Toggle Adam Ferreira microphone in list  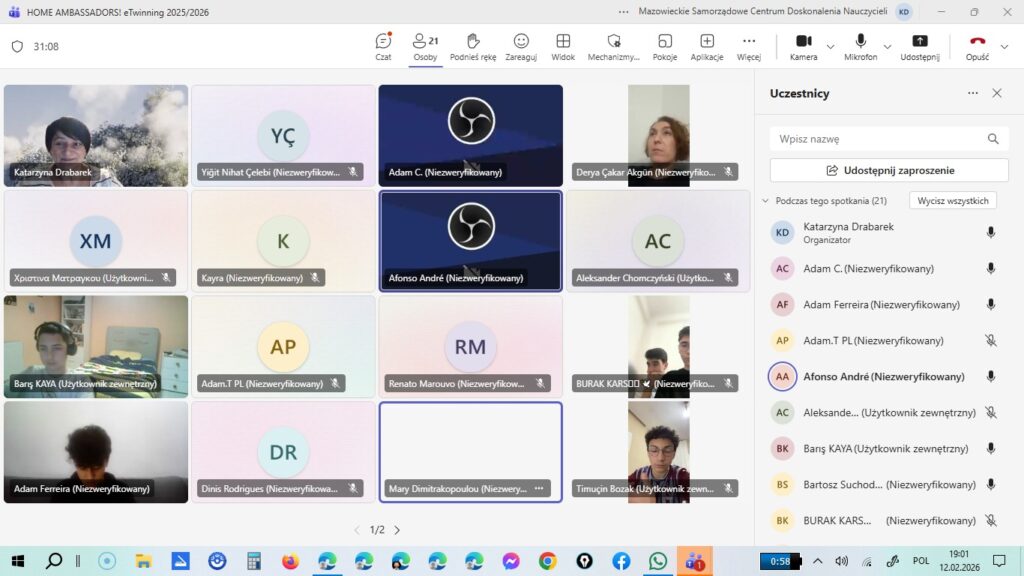pos(991,304)
